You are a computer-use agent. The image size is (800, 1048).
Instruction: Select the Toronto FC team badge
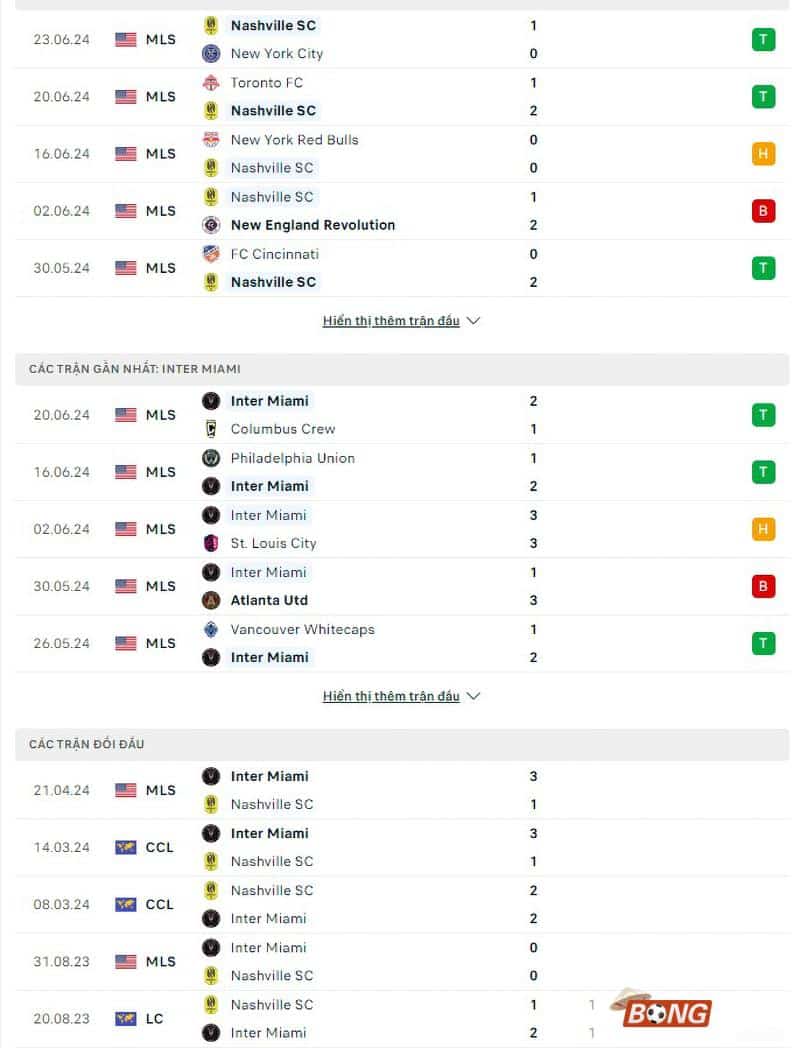point(210,83)
